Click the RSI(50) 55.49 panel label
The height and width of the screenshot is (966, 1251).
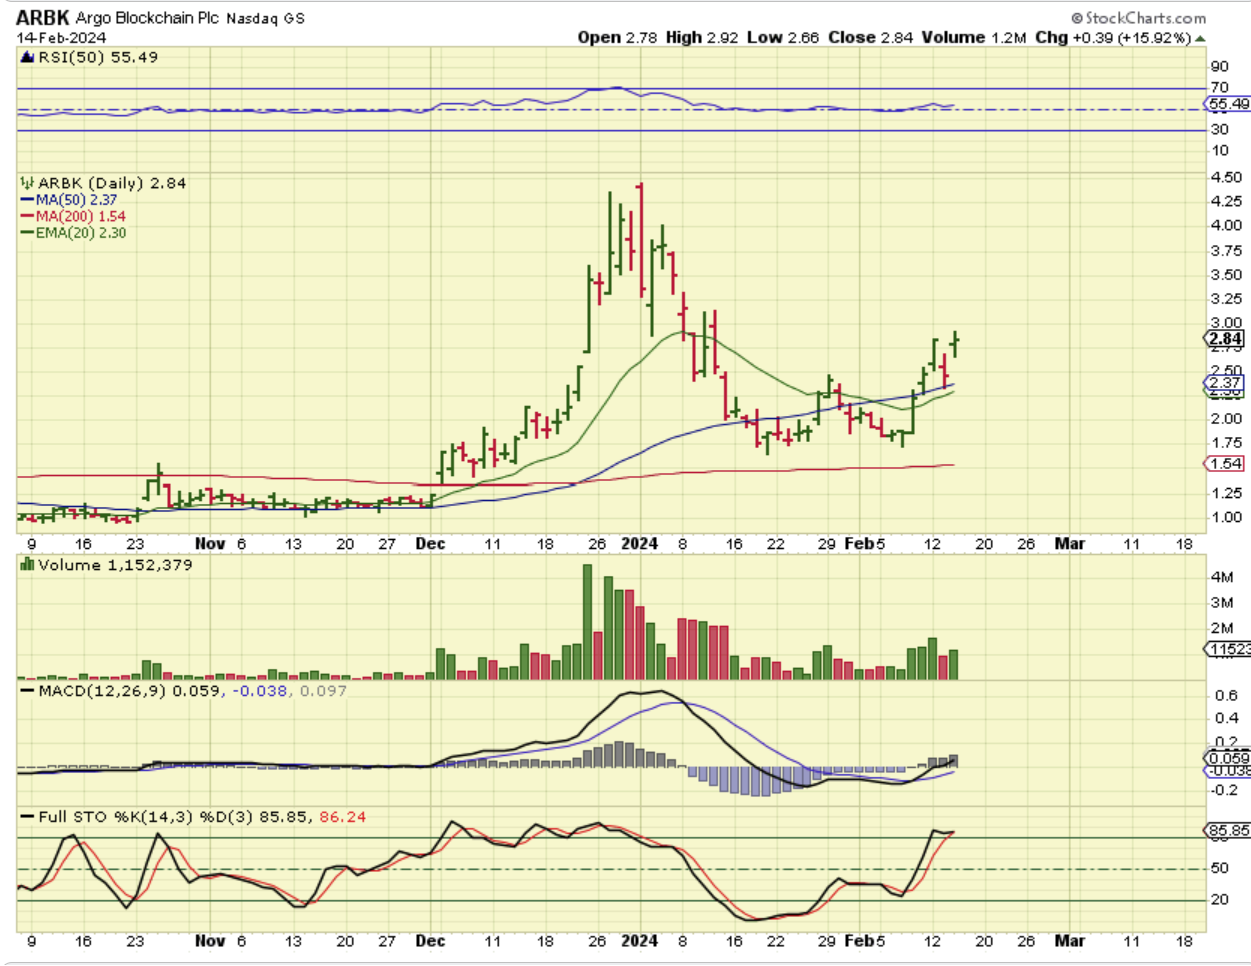tap(98, 57)
